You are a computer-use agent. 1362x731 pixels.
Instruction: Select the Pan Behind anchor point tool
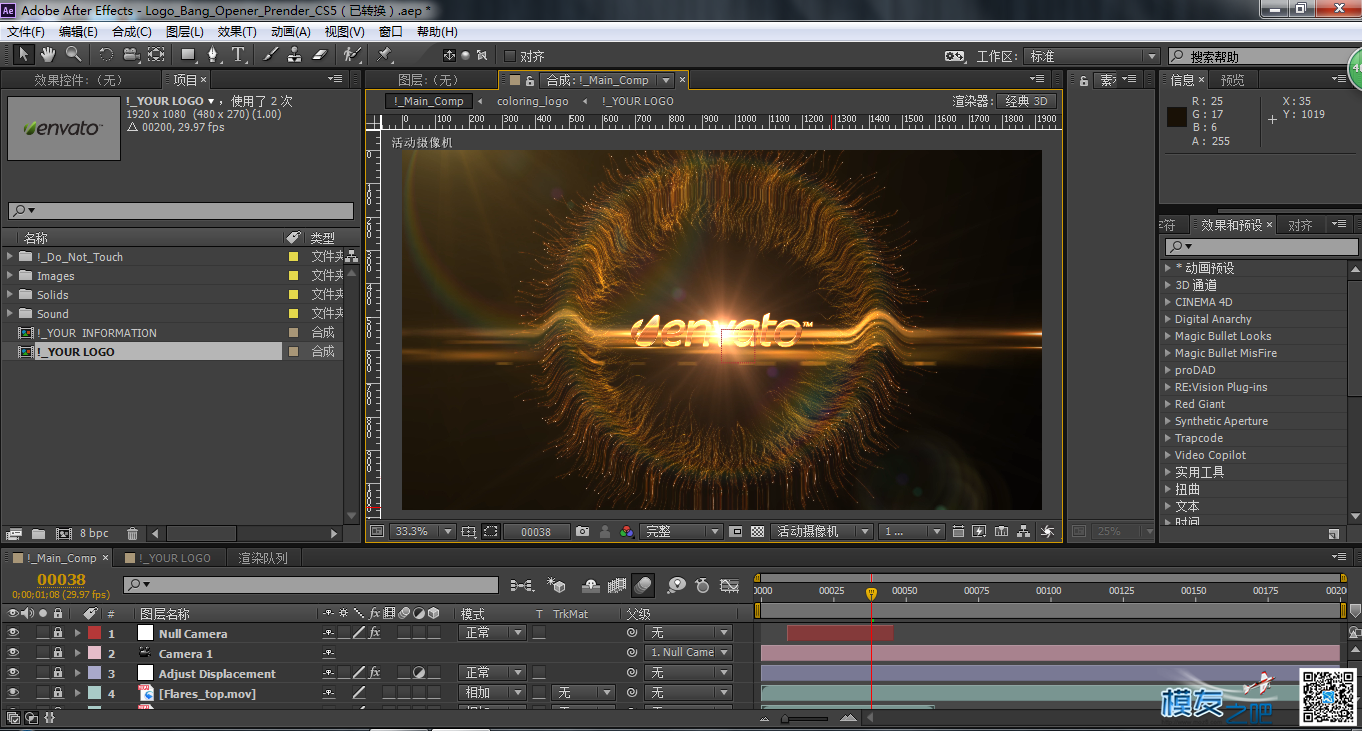pyautogui.click(x=156, y=55)
